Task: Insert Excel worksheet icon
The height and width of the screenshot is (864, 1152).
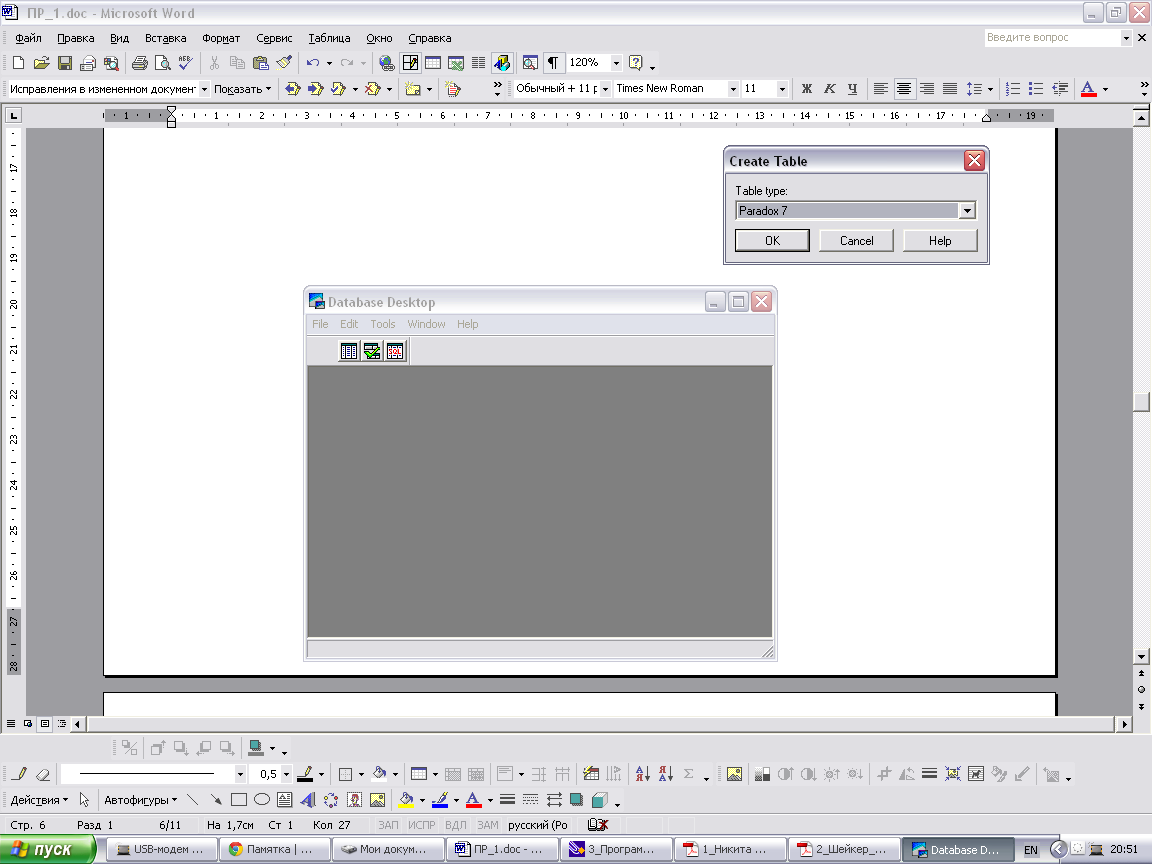Action: click(456, 63)
